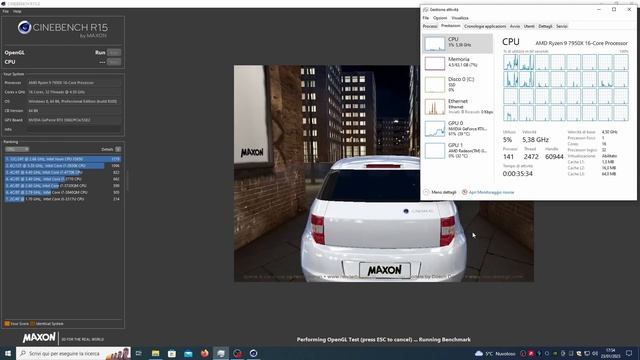The width and height of the screenshot is (640, 360).
Task: Select the first ranking row, scoring 1279
Action: click(62, 159)
